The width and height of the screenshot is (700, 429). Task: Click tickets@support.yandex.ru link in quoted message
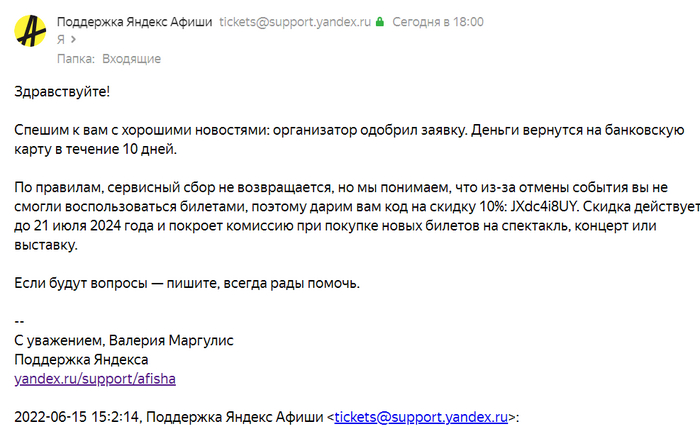pyautogui.click(x=422, y=416)
